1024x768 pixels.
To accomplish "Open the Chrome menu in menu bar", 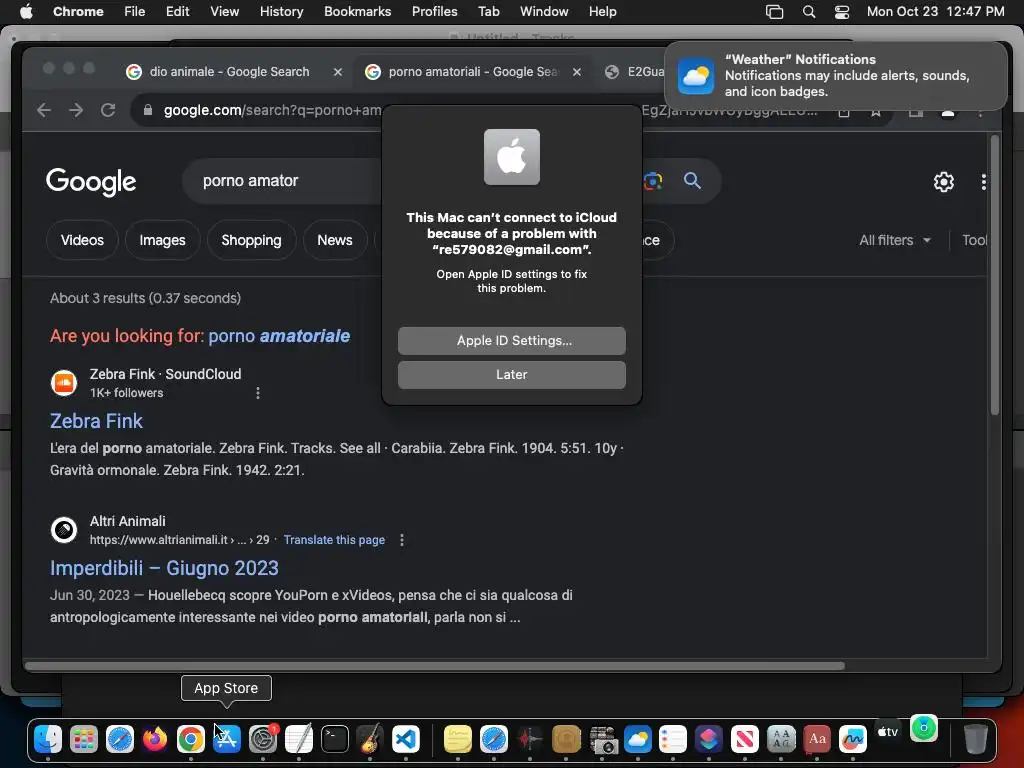I will point(78,12).
